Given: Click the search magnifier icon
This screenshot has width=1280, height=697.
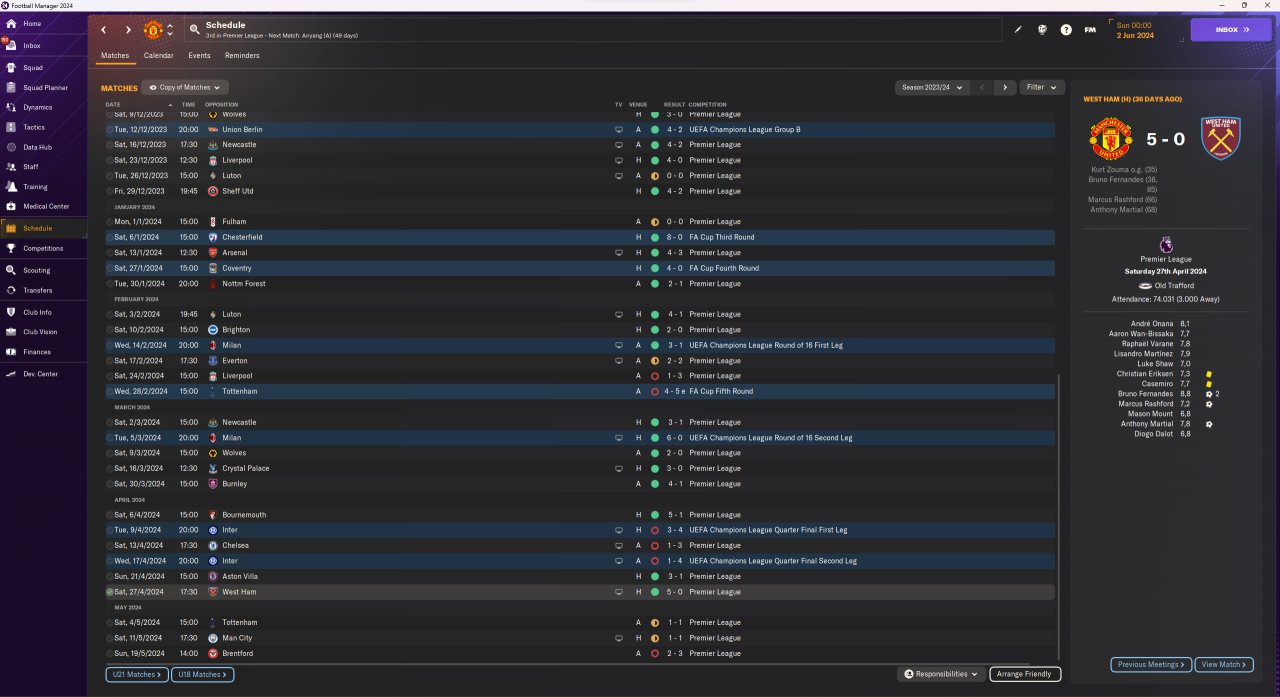Looking at the screenshot, I should point(196,31).
